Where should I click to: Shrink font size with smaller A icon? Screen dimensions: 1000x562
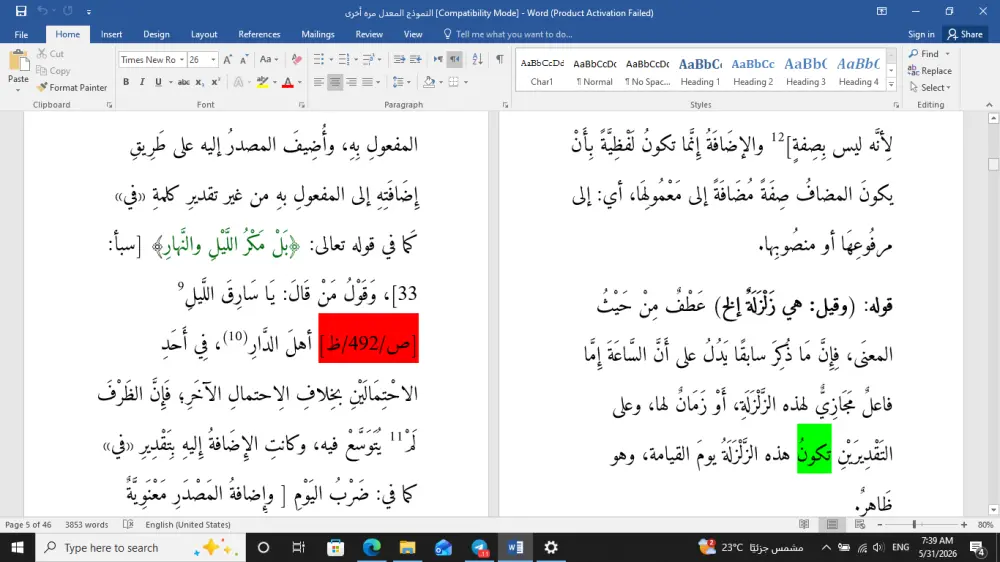(244, 59)
